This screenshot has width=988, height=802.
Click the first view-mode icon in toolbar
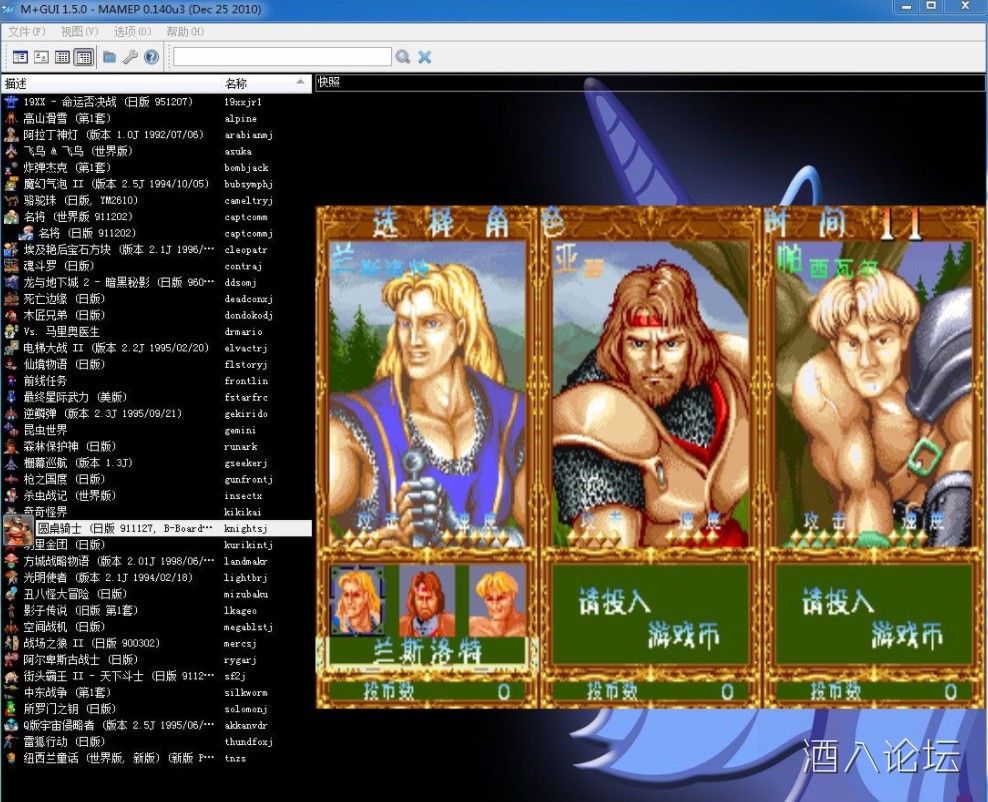[20, 57]
